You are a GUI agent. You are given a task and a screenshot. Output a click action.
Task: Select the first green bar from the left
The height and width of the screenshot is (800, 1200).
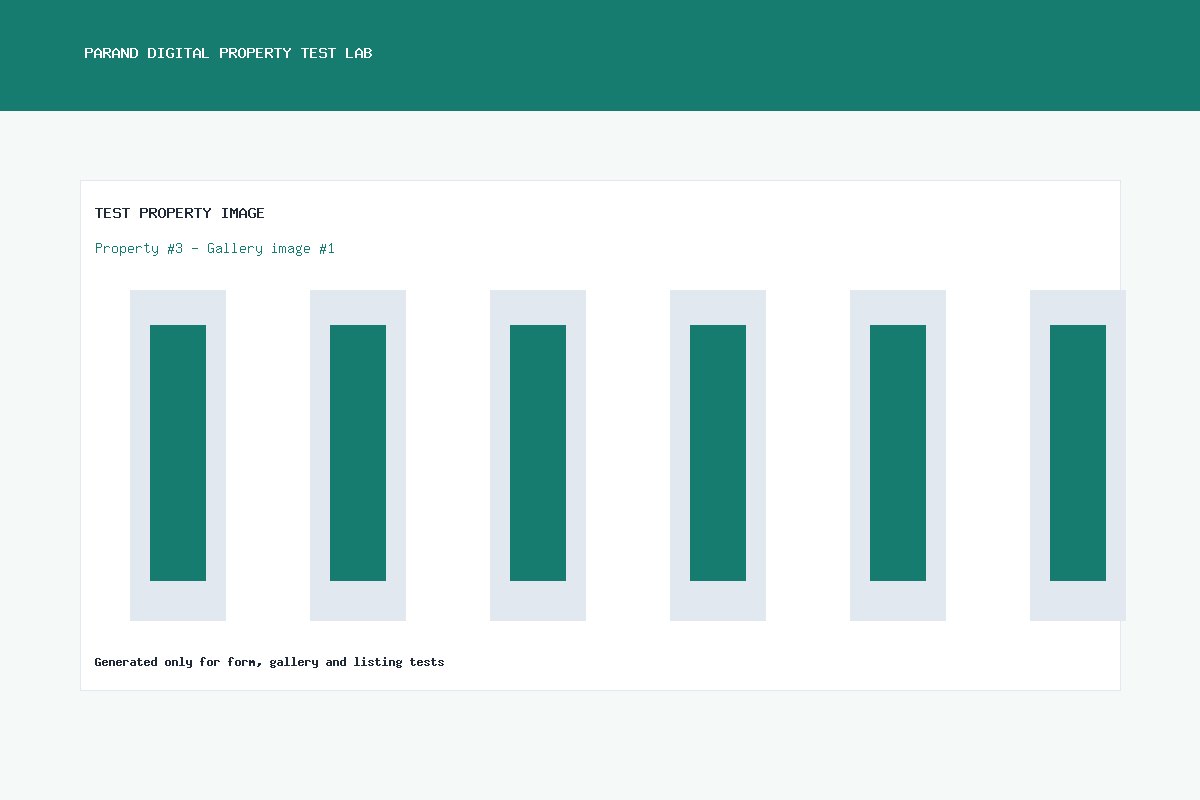tap(178, 453)
